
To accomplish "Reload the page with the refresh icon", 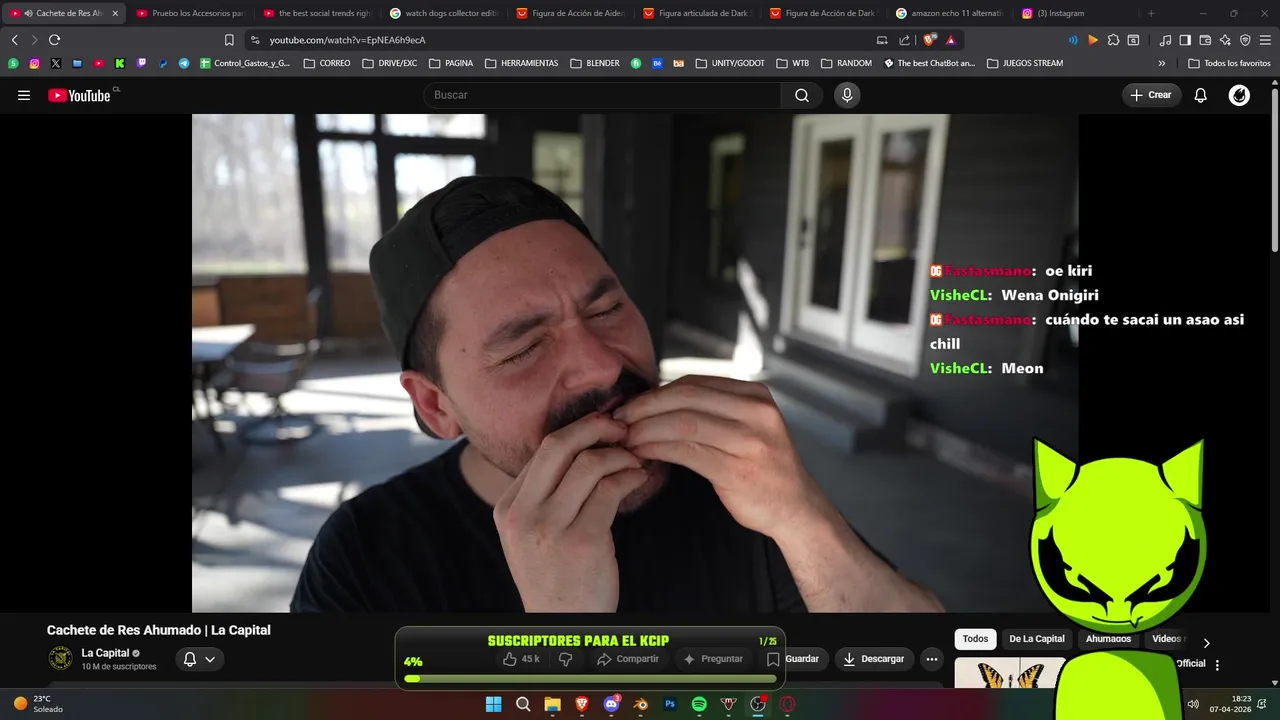I will (54, 40).
